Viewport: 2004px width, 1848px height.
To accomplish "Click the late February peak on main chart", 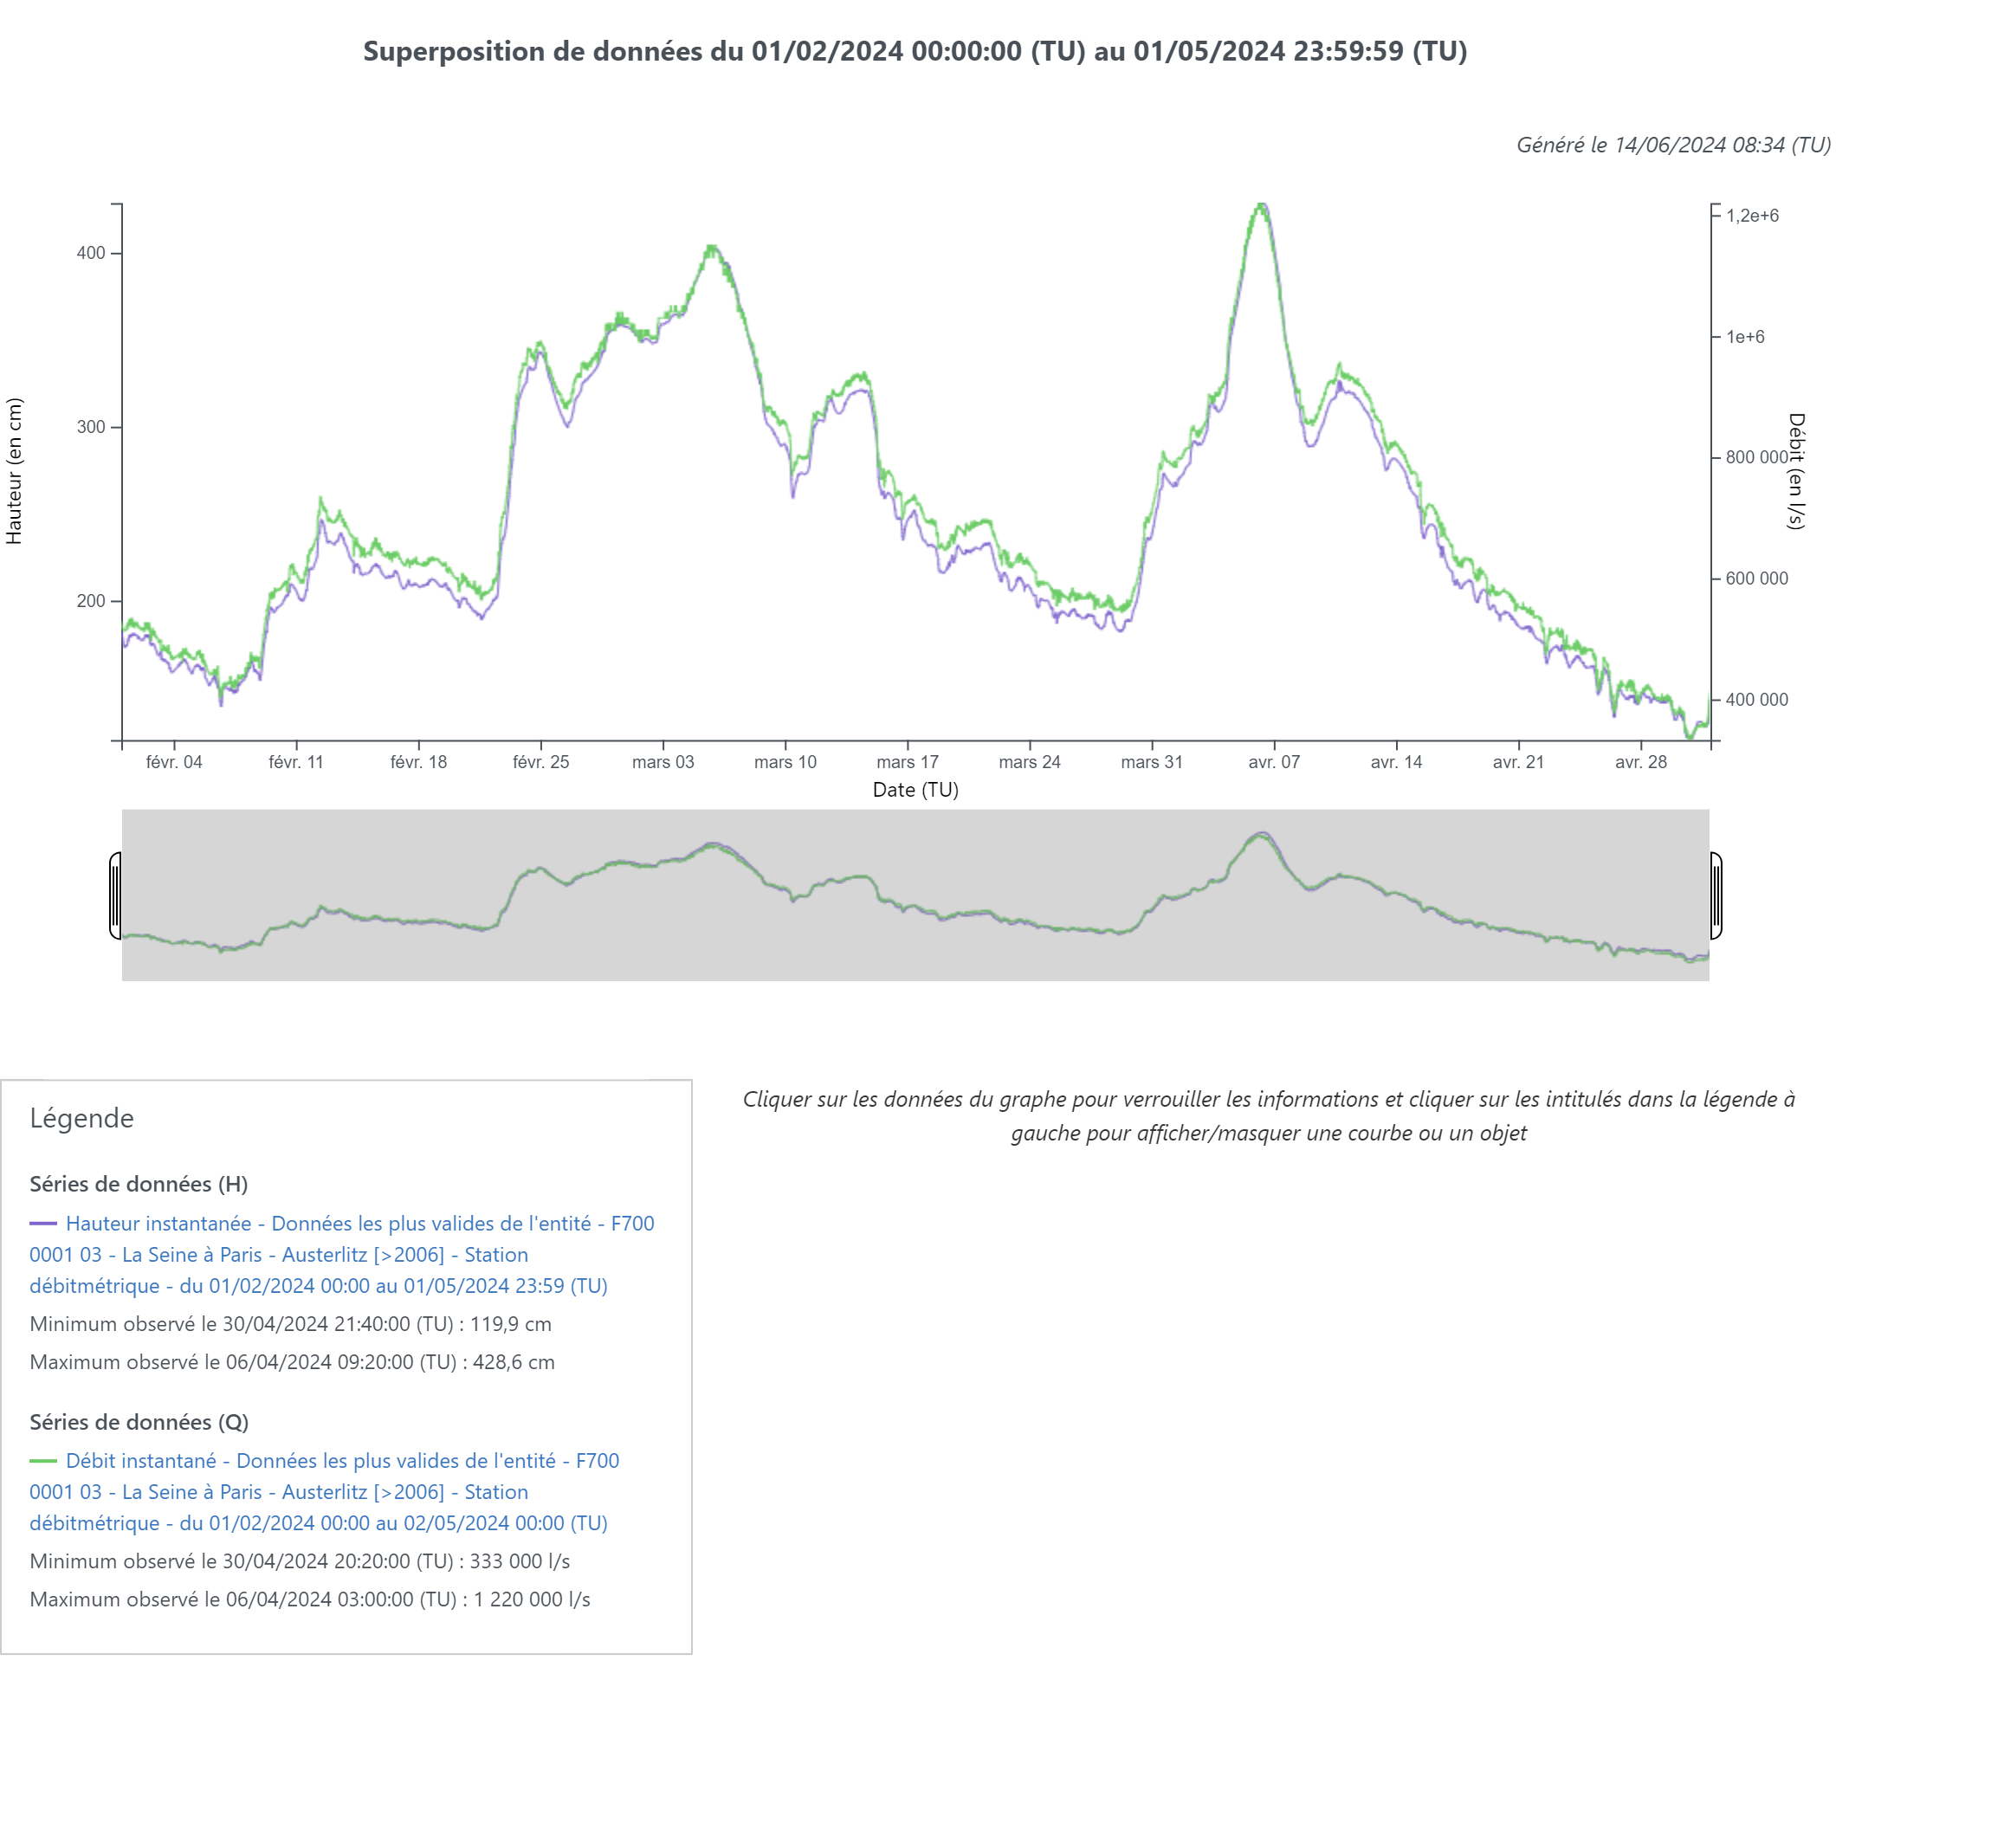I will pyautogui.click(x=540, y=345).
